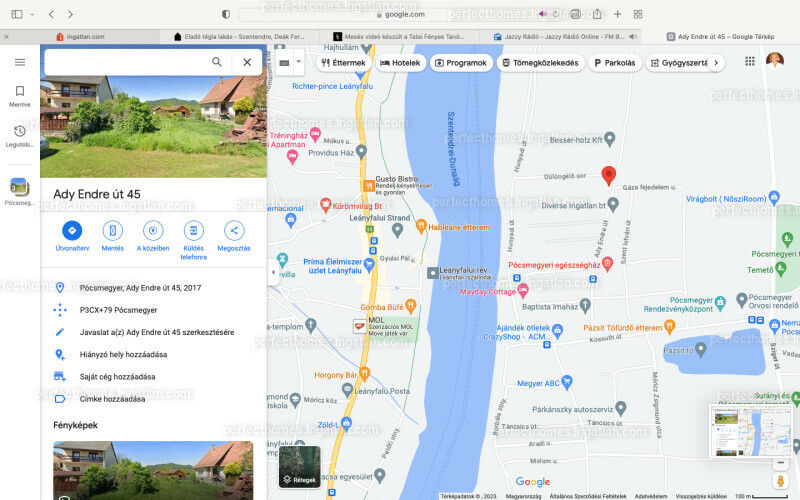Click Saját cég hozzáadása
Image resolution: width=800 pixels, height=500 pixels.
(x=153, y=377)
